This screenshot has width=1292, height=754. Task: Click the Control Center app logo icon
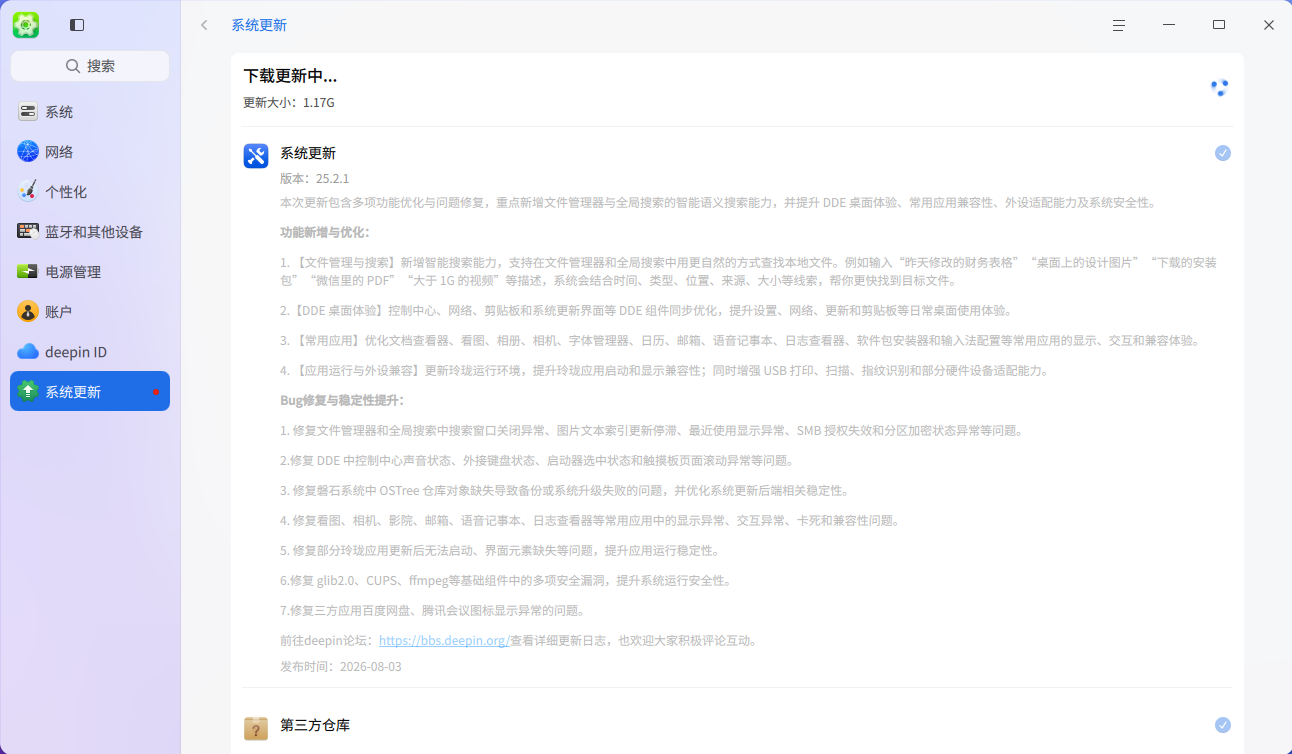[x=26, y=25]
